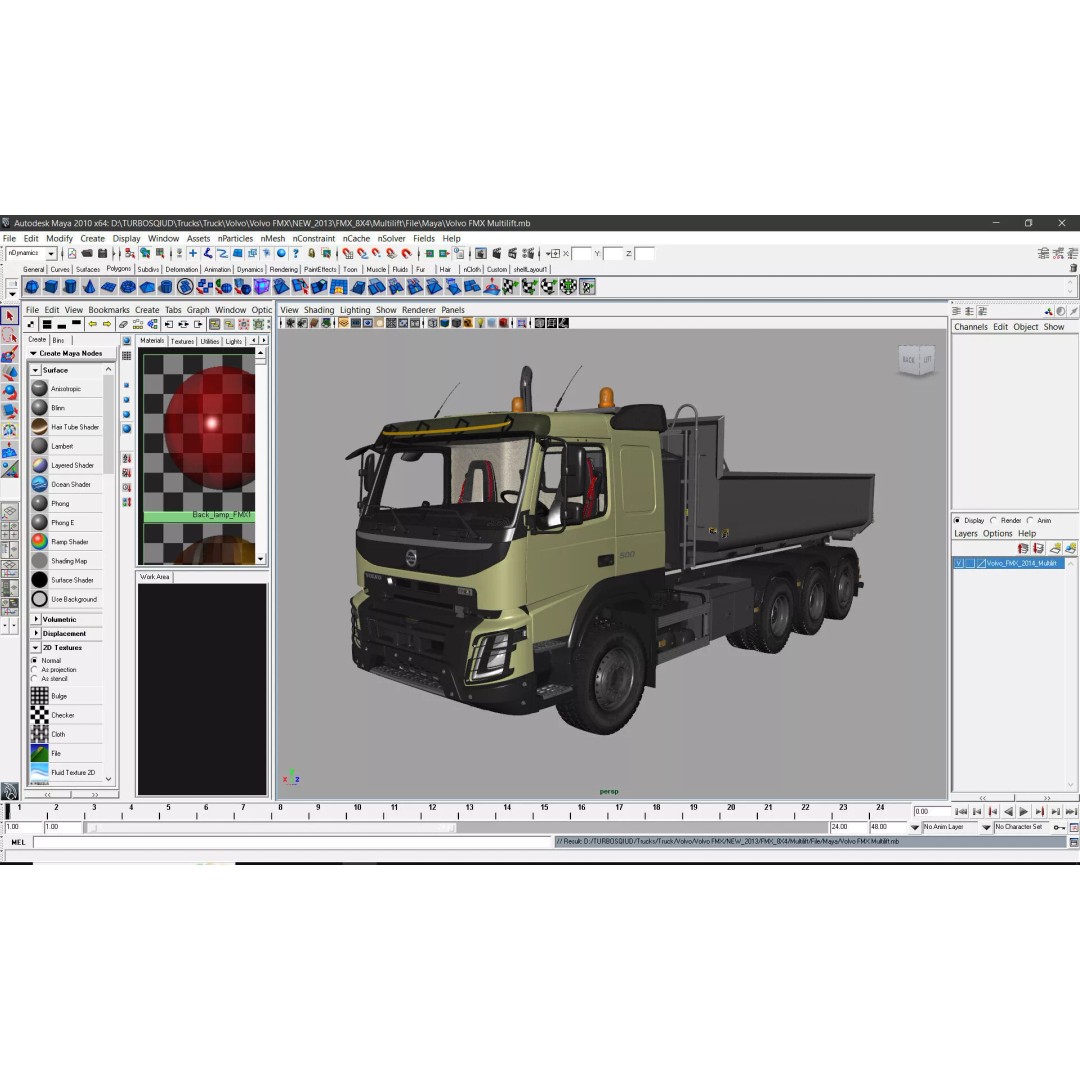Create a File texture node
The image size is (1080, 1080).
pyautogui.click(x=67, y=754)
